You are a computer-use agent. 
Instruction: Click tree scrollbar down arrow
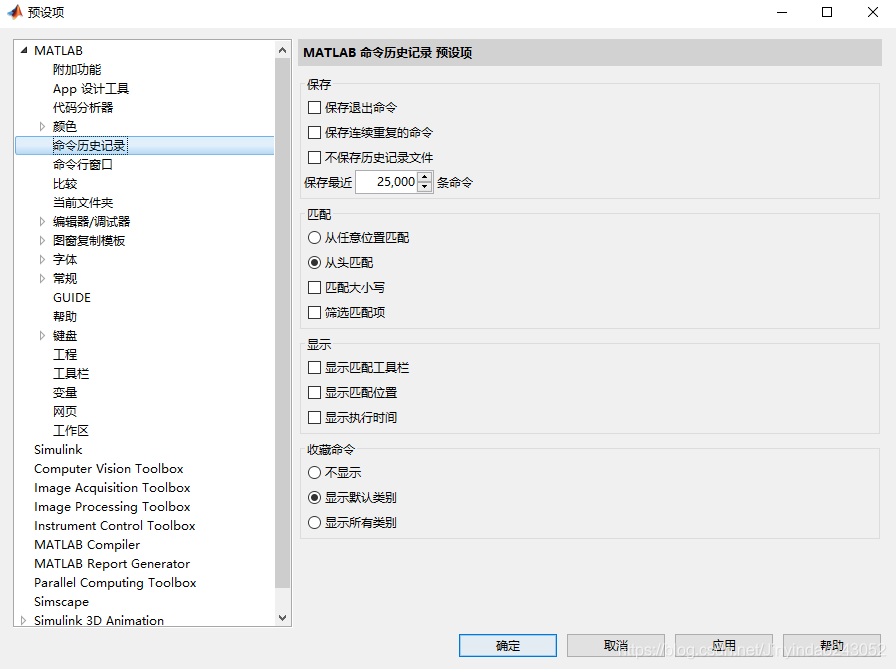click(282, 618)
